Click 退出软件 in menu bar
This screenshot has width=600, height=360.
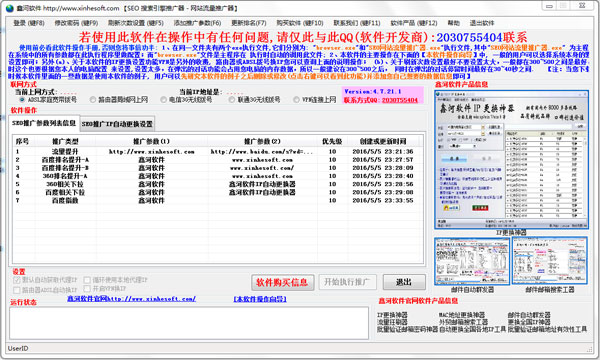pos(482,23)
